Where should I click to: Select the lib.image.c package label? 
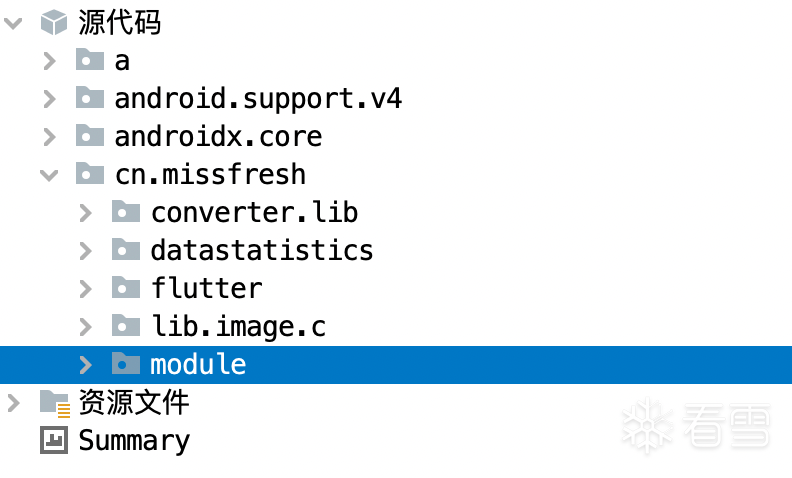click(238, 326)
